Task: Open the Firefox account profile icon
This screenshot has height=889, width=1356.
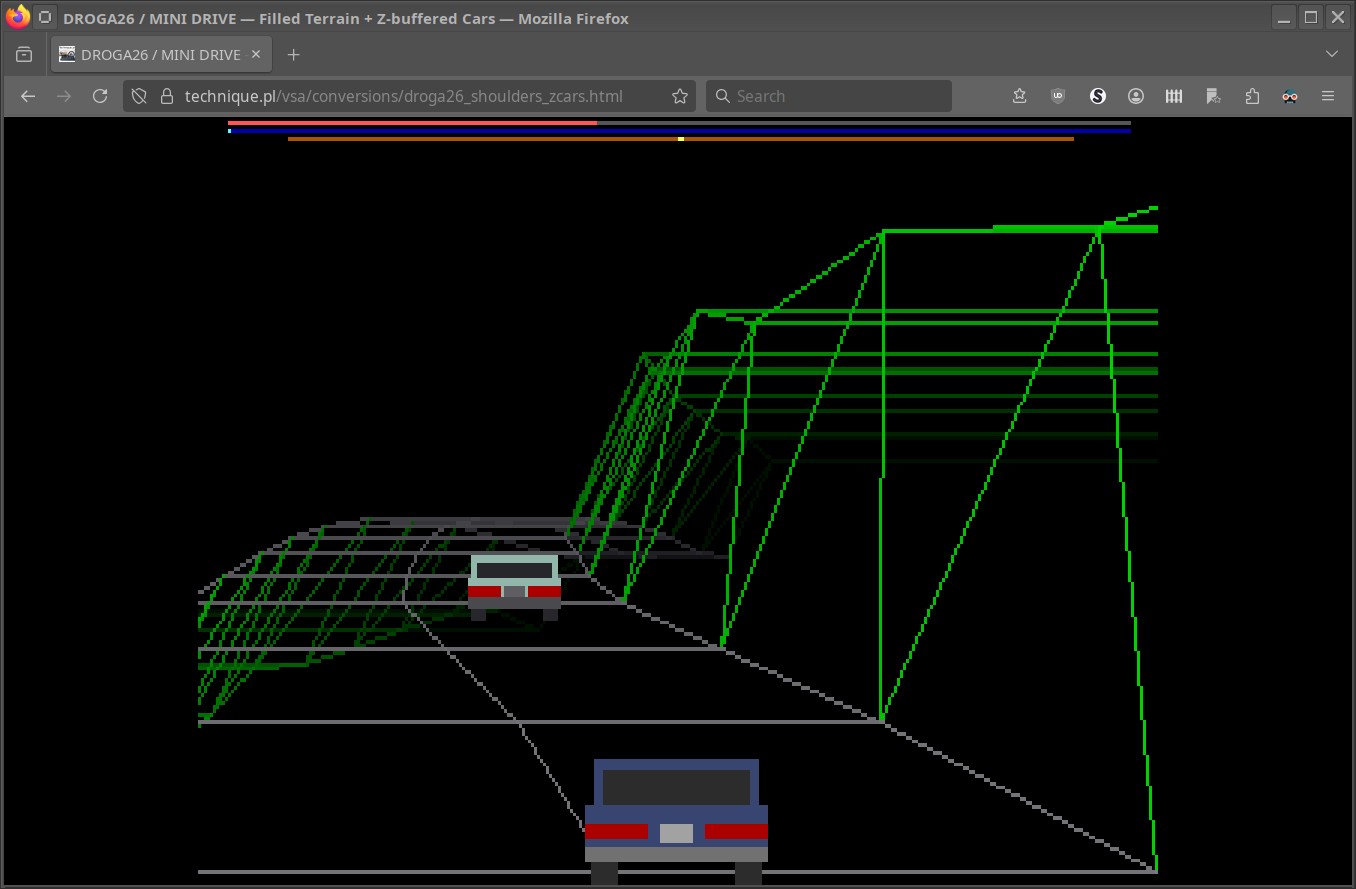Action: [1136, 96]
